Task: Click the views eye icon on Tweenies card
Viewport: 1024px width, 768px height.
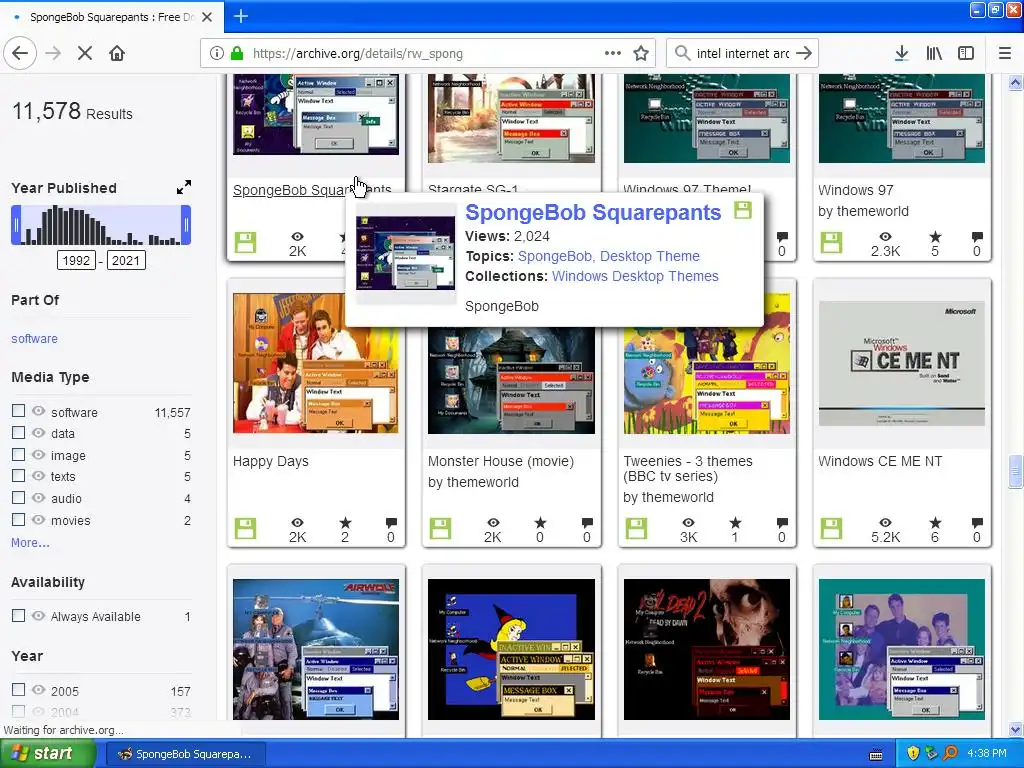Action: [x=688, y=522]
